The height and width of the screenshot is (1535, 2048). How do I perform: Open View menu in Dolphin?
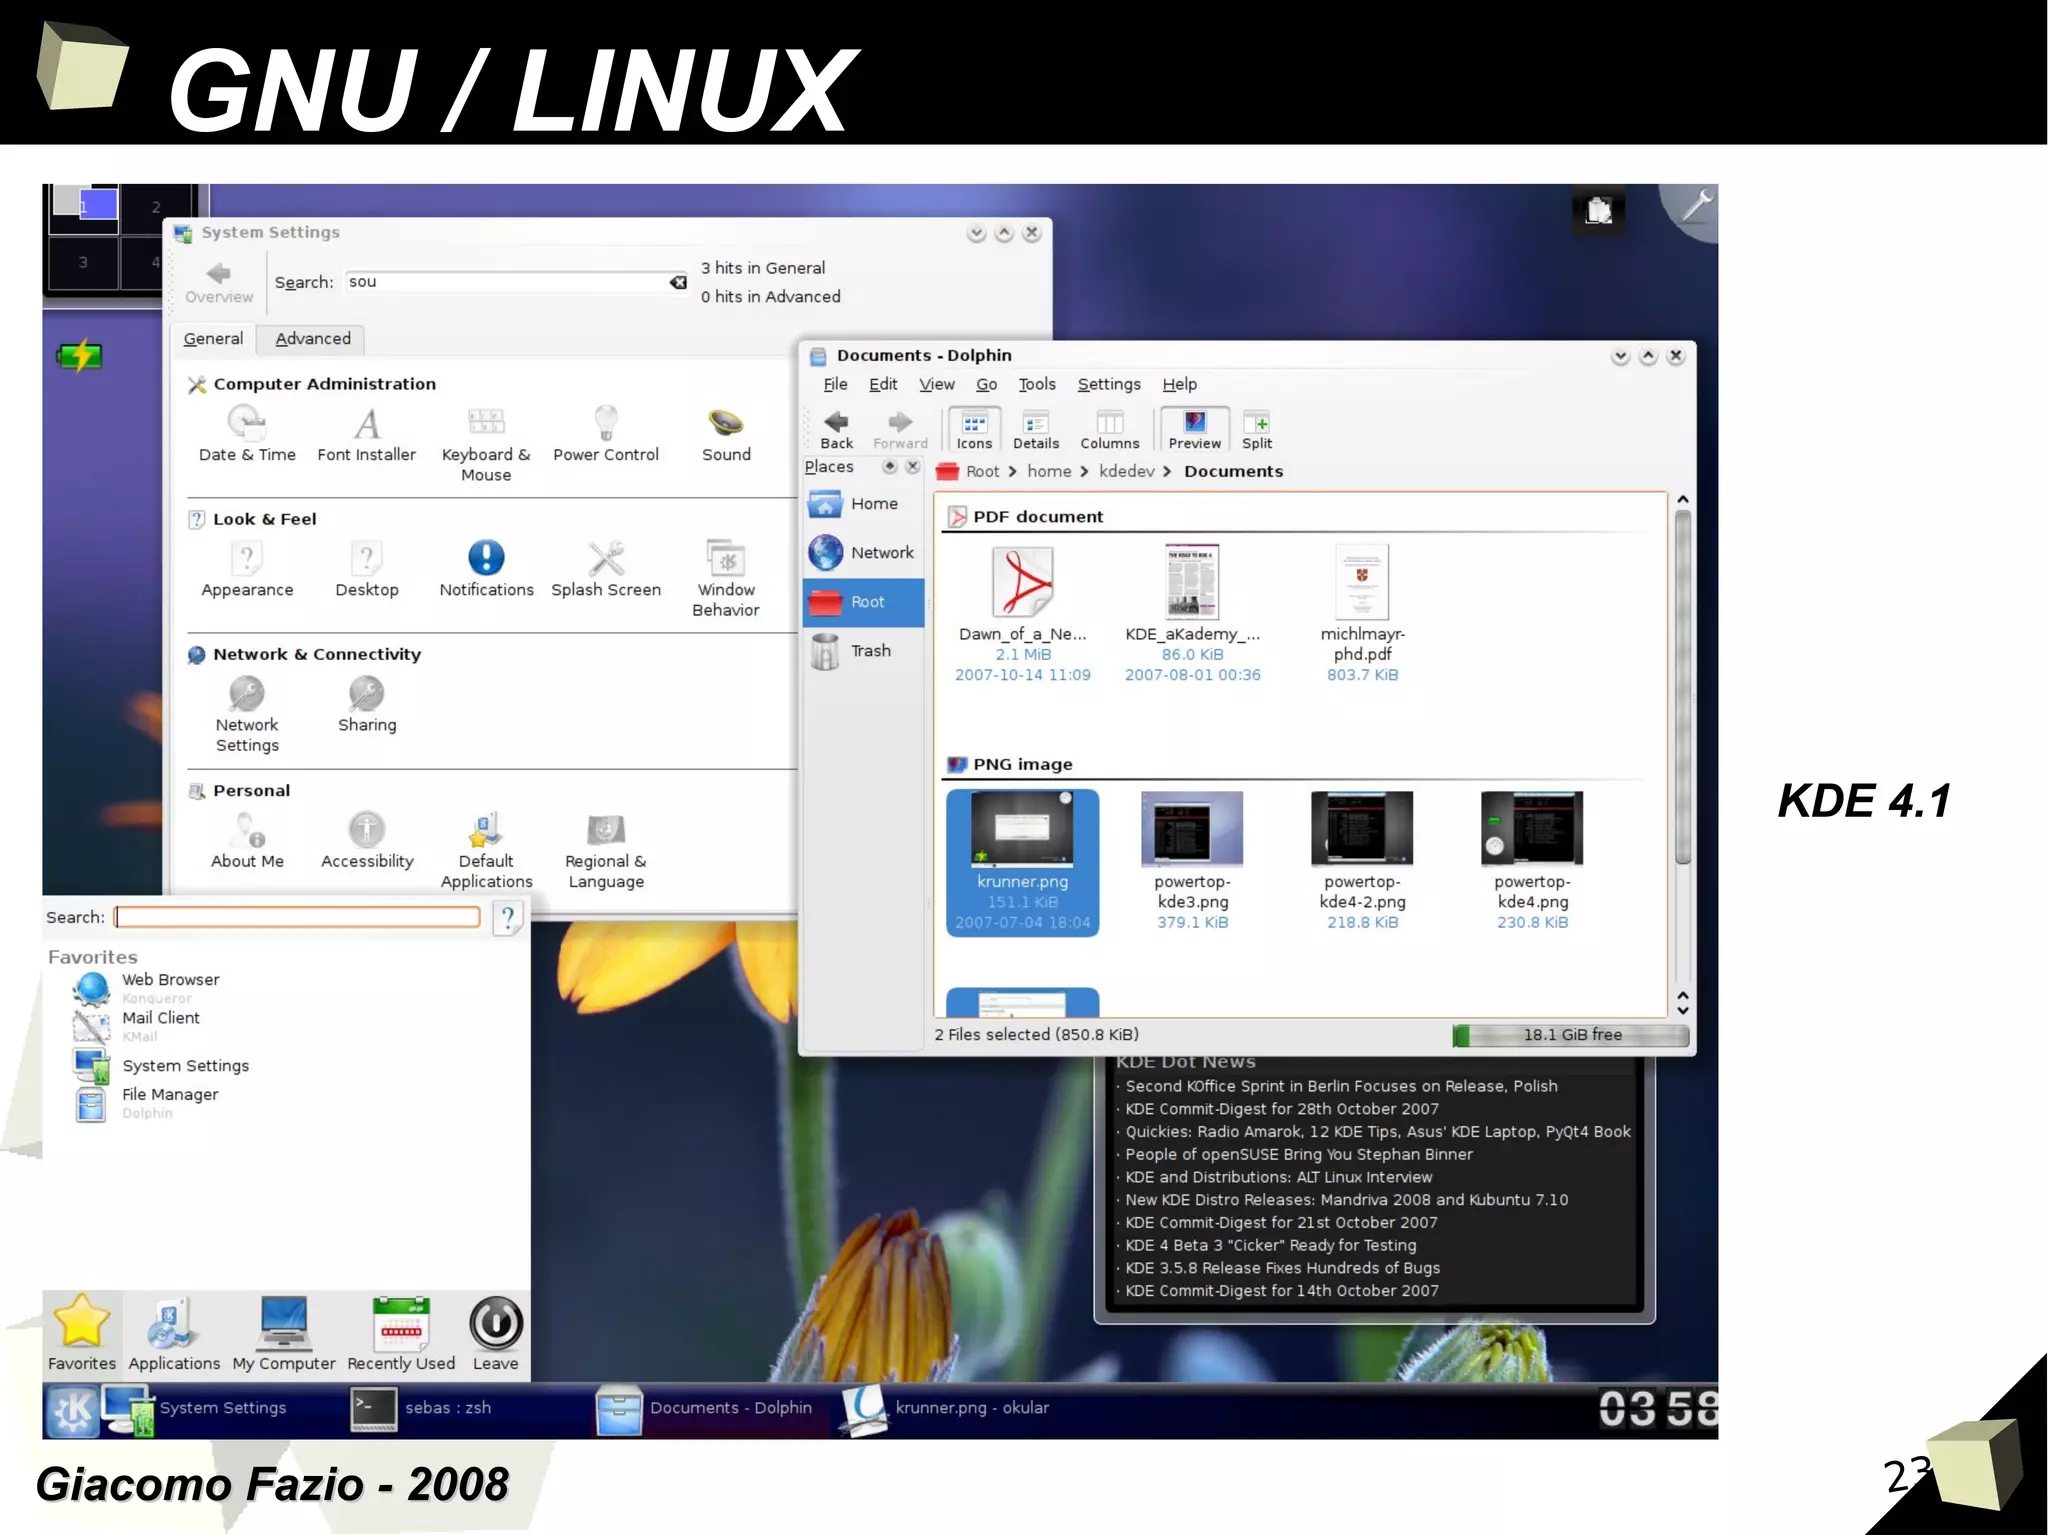point(937,384)
